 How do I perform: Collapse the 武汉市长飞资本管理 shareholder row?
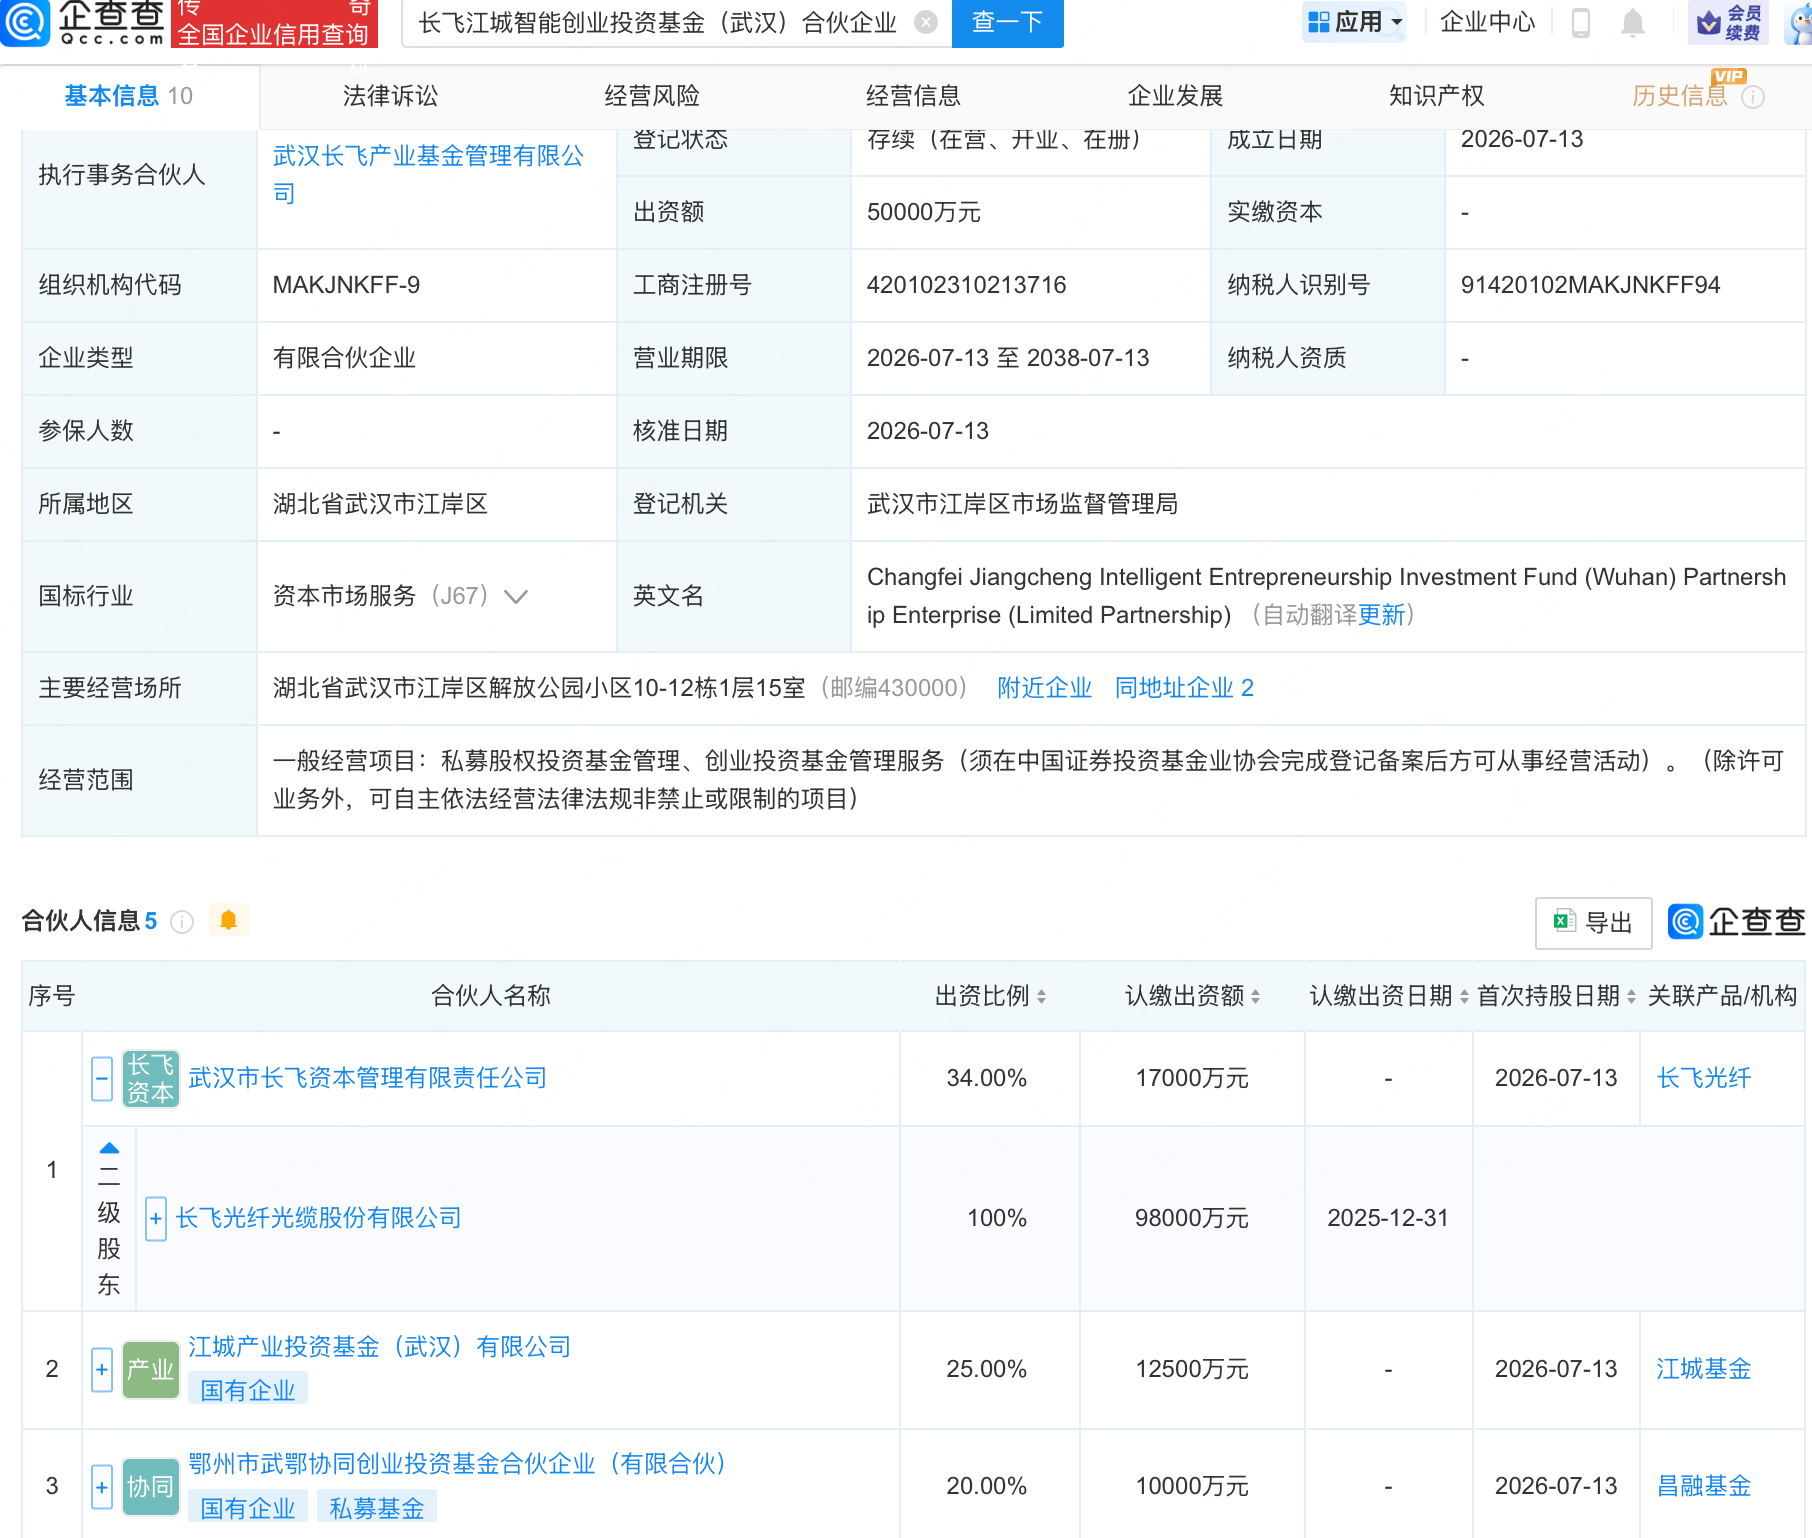pos(102,1079)
